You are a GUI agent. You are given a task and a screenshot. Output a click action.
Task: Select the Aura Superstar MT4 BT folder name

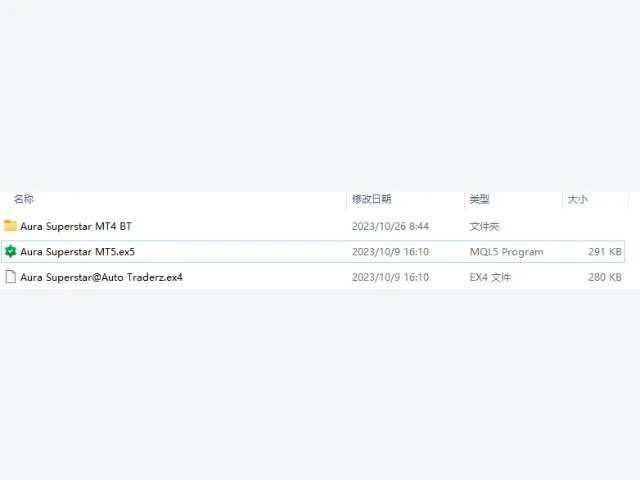76,226
